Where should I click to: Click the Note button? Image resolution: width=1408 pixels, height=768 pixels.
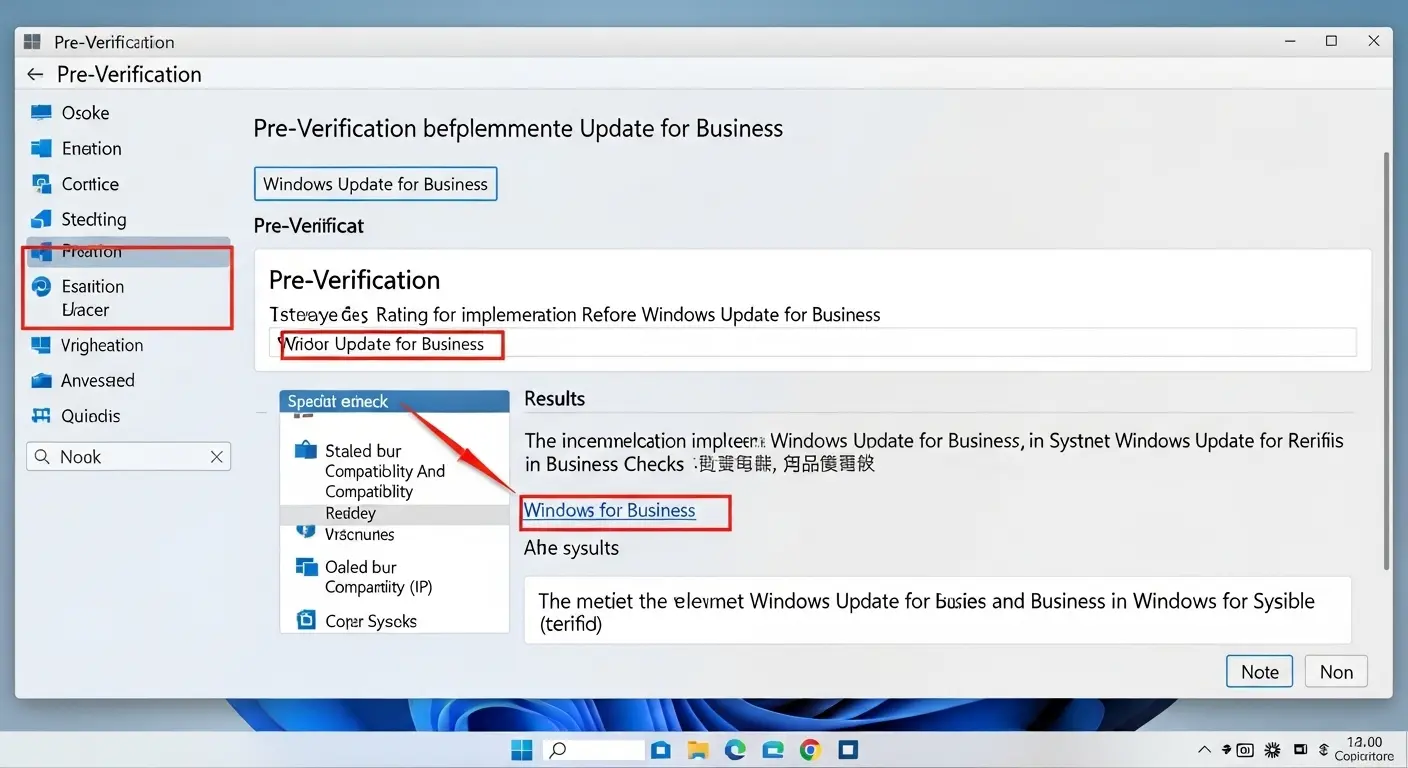coord(1259,672)
